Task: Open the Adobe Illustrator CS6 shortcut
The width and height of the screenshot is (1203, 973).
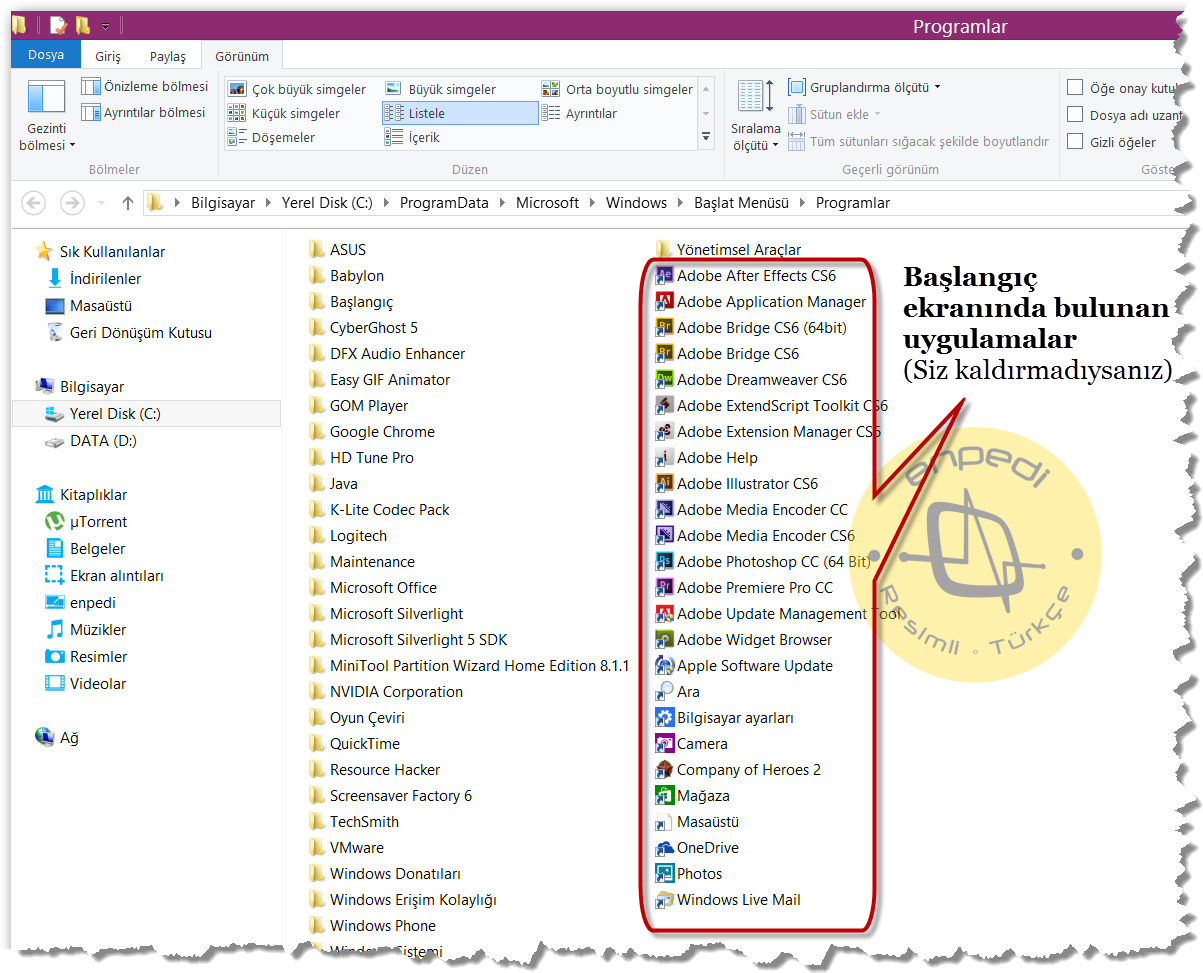Action: pos(736,484)
